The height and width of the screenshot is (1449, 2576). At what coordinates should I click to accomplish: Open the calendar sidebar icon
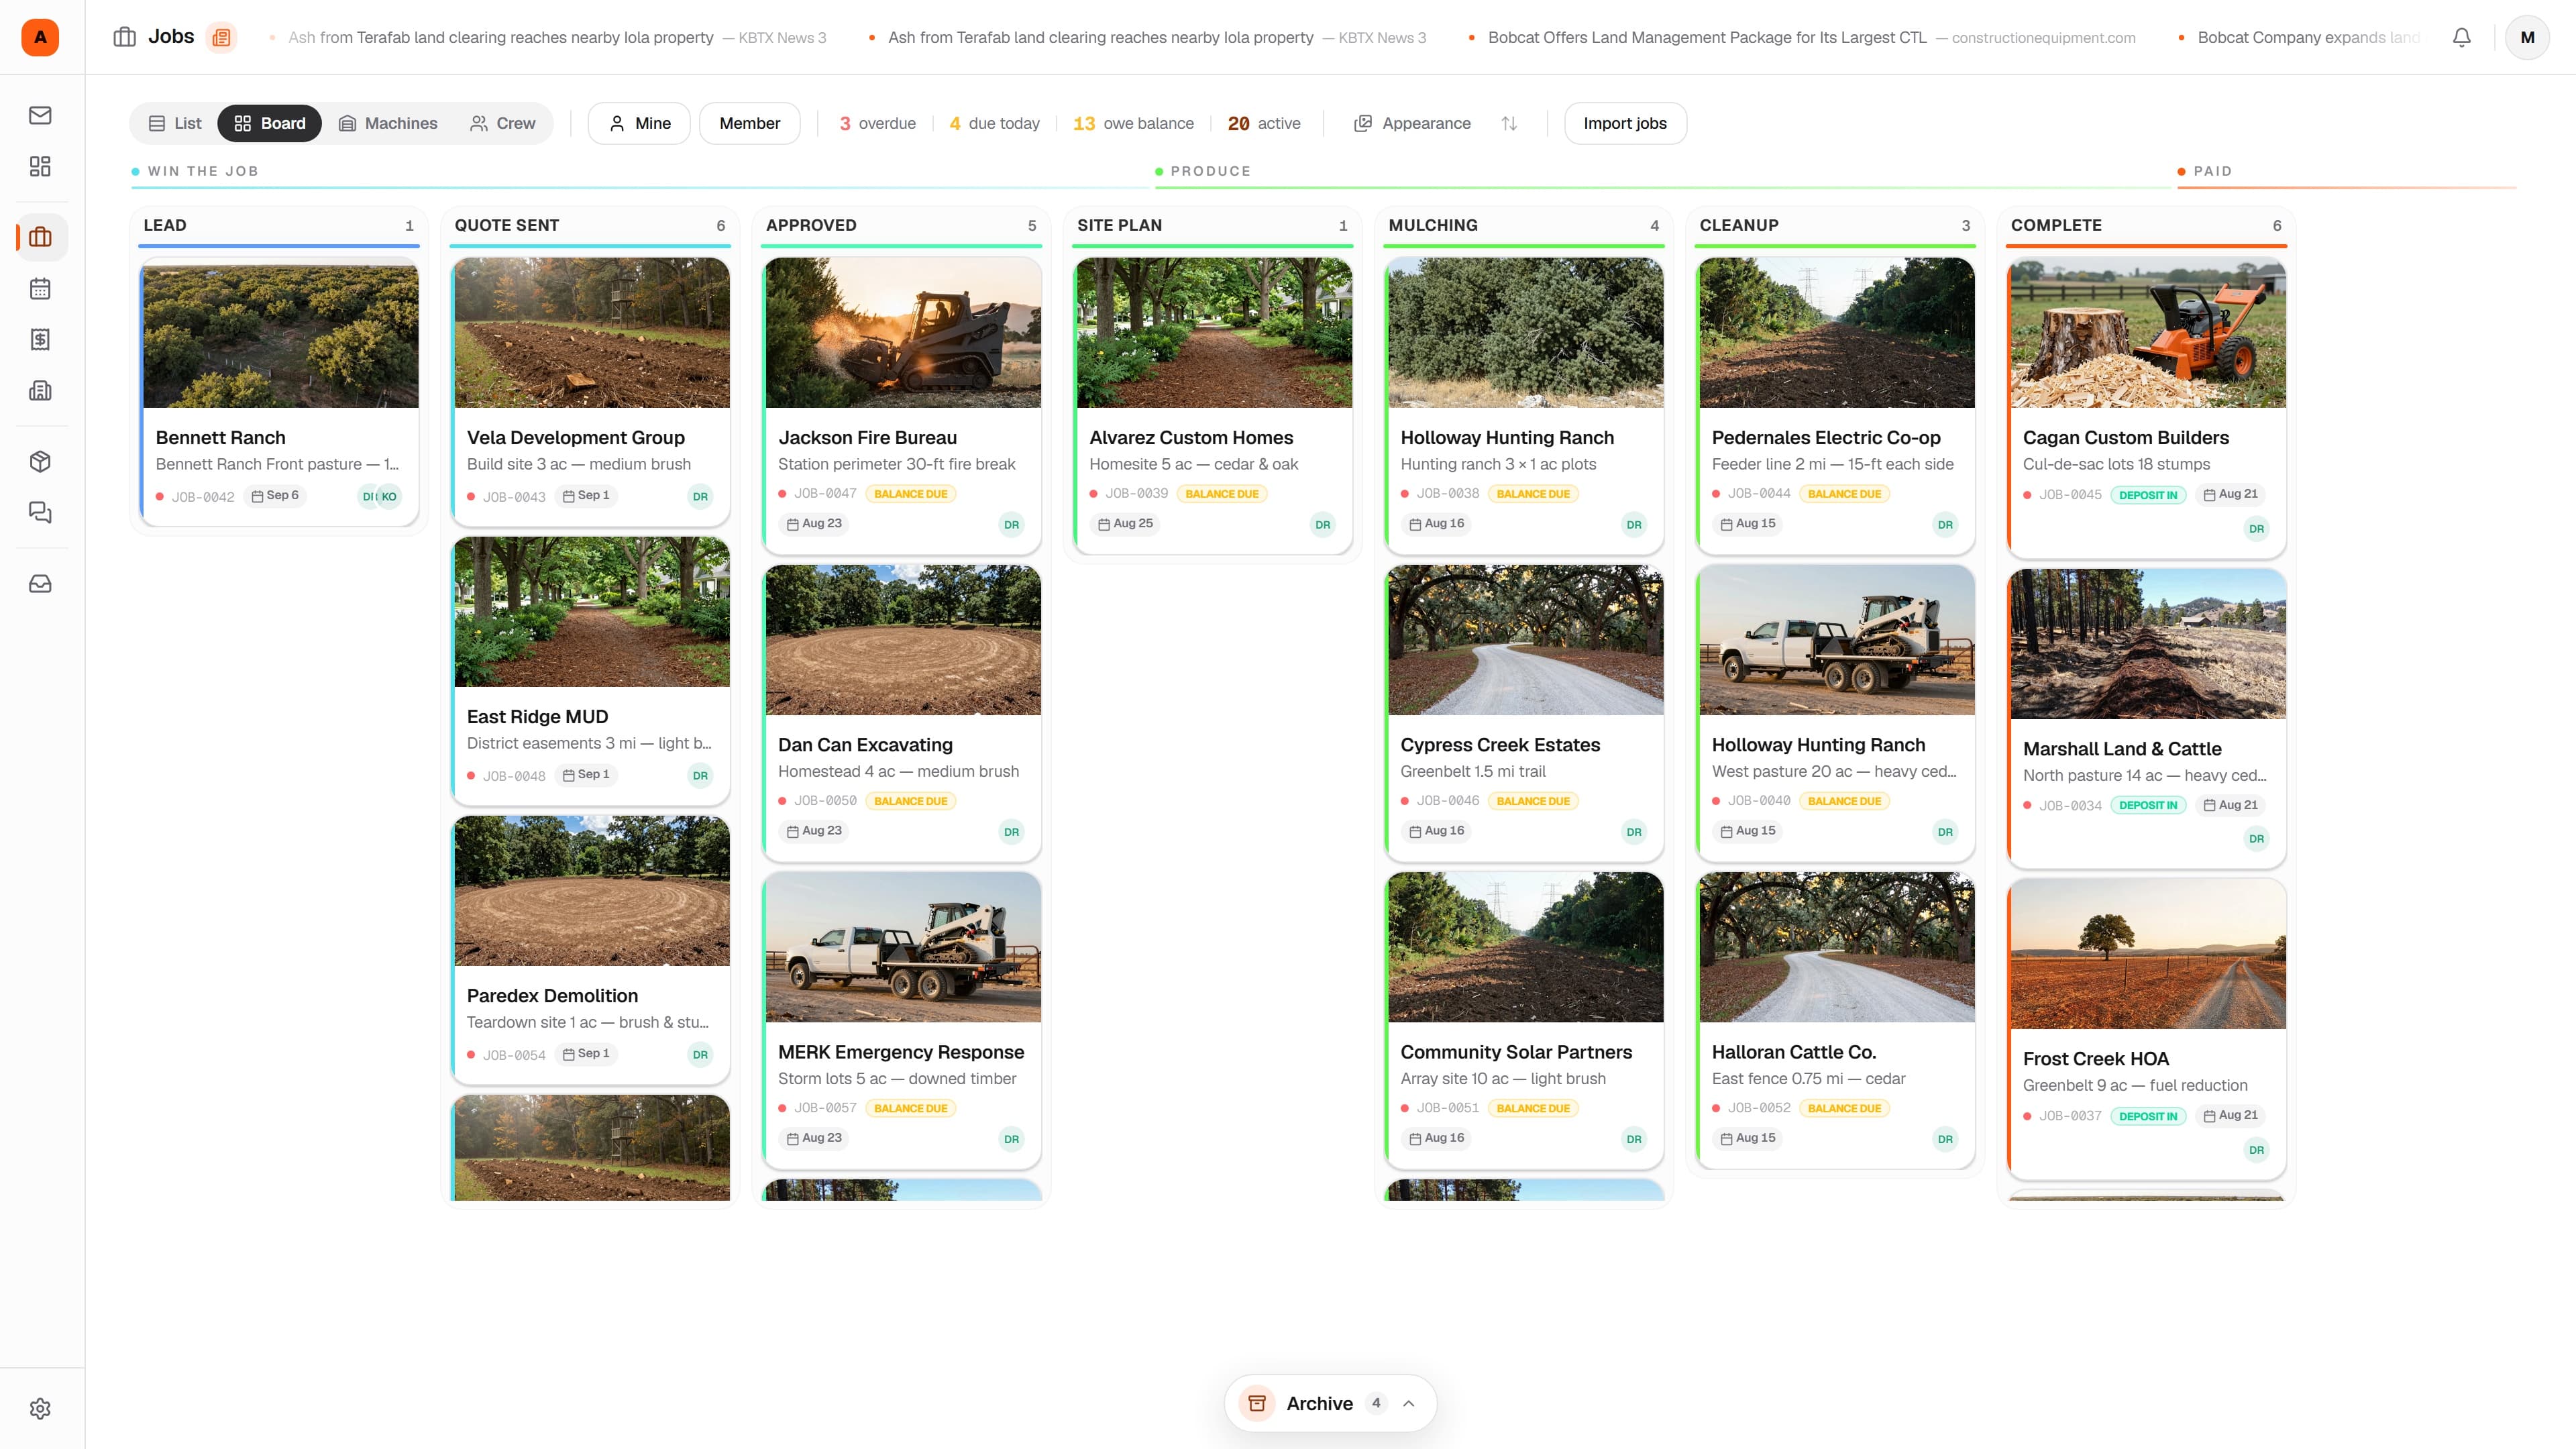(40, 289)
